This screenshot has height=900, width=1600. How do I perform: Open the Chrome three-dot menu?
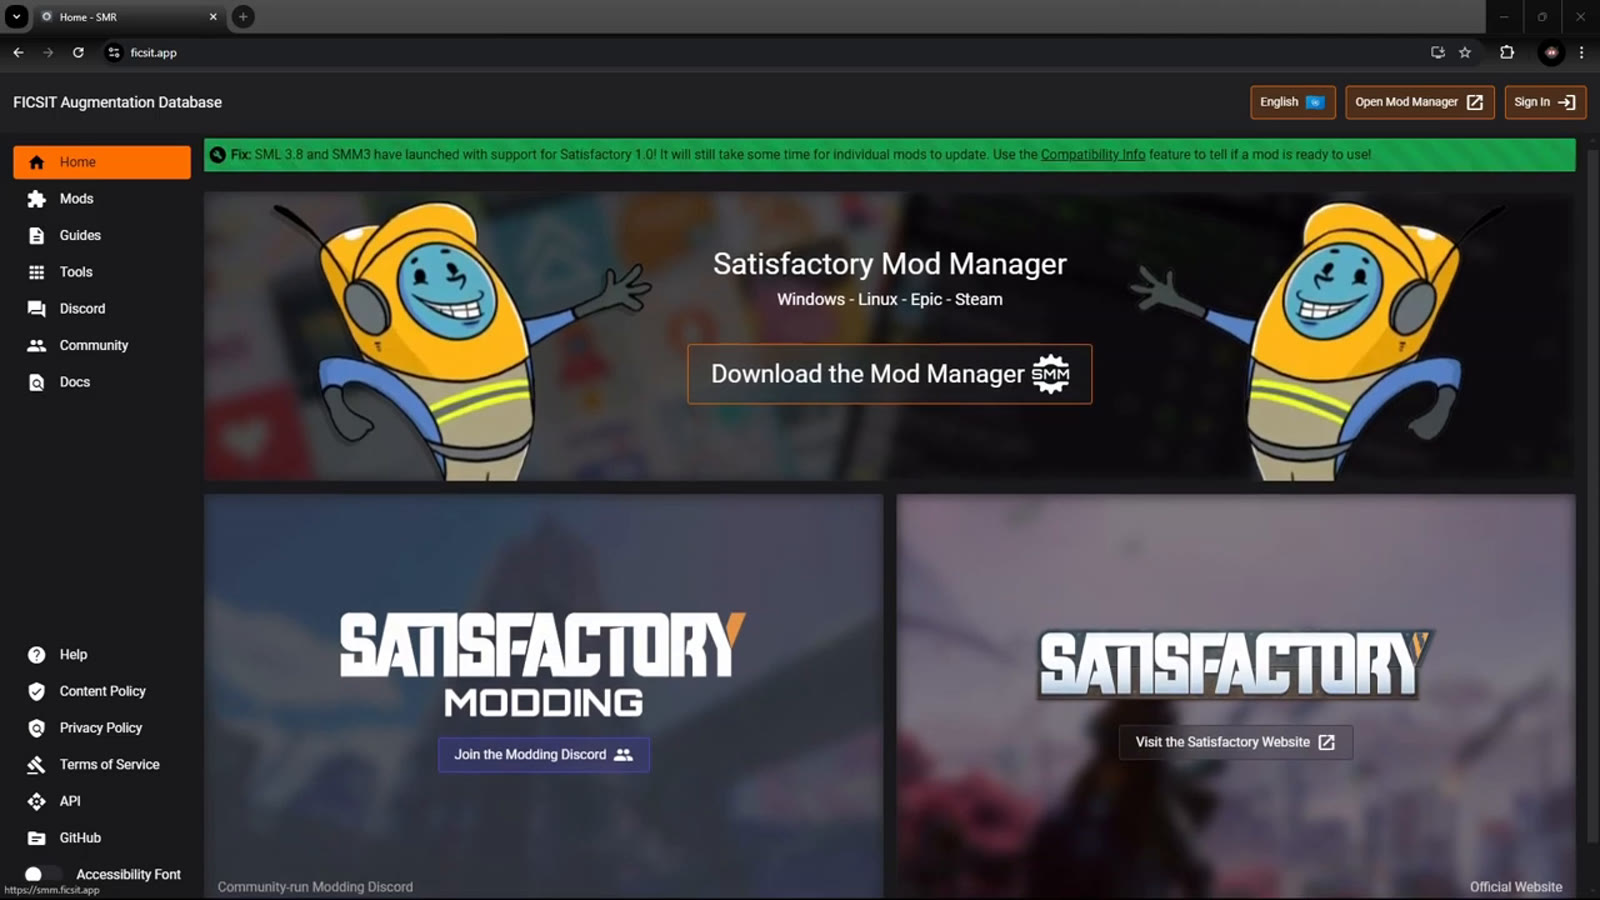pos(1581,52)
